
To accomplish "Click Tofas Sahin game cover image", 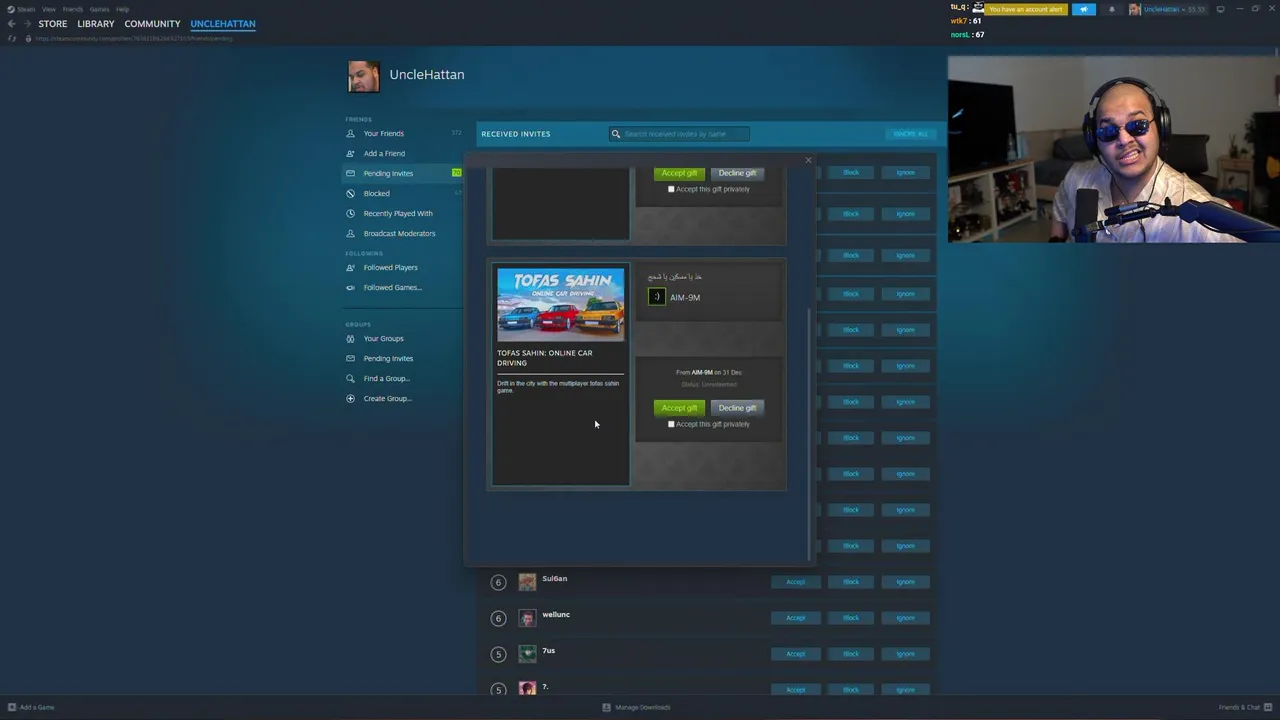I will tap(560, 304).
